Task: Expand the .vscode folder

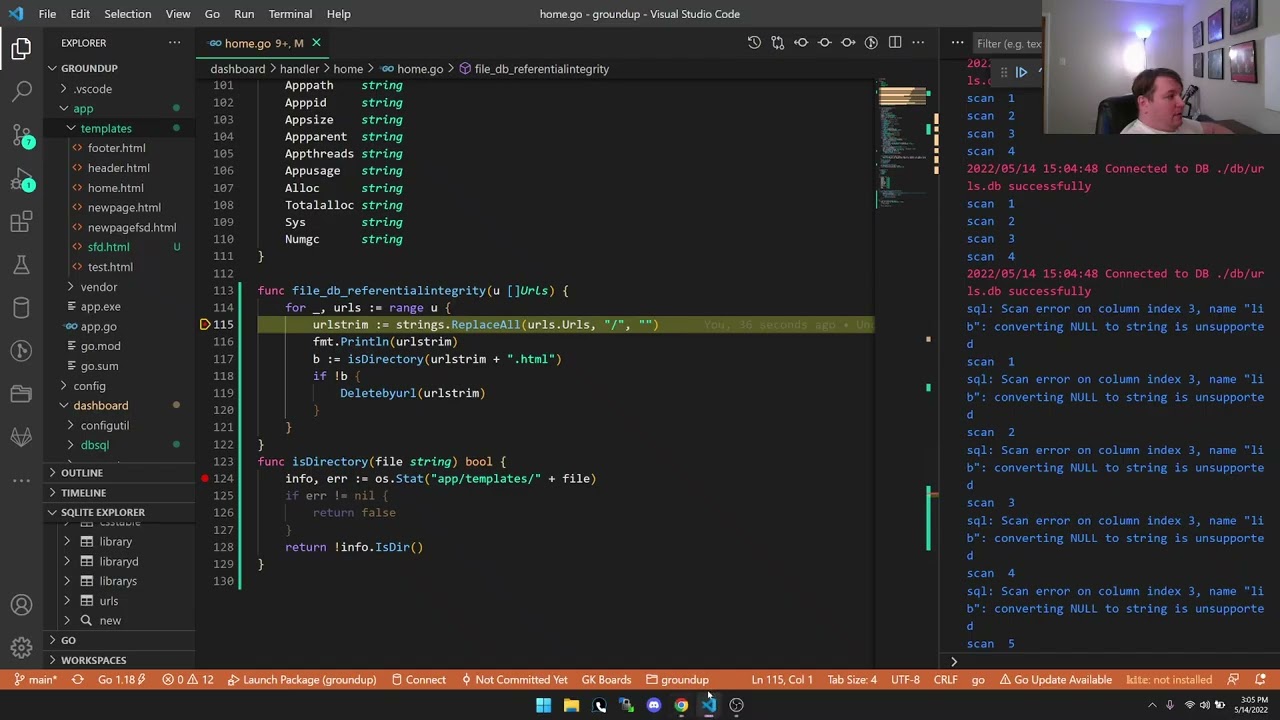Action: (x=93, y=89)
